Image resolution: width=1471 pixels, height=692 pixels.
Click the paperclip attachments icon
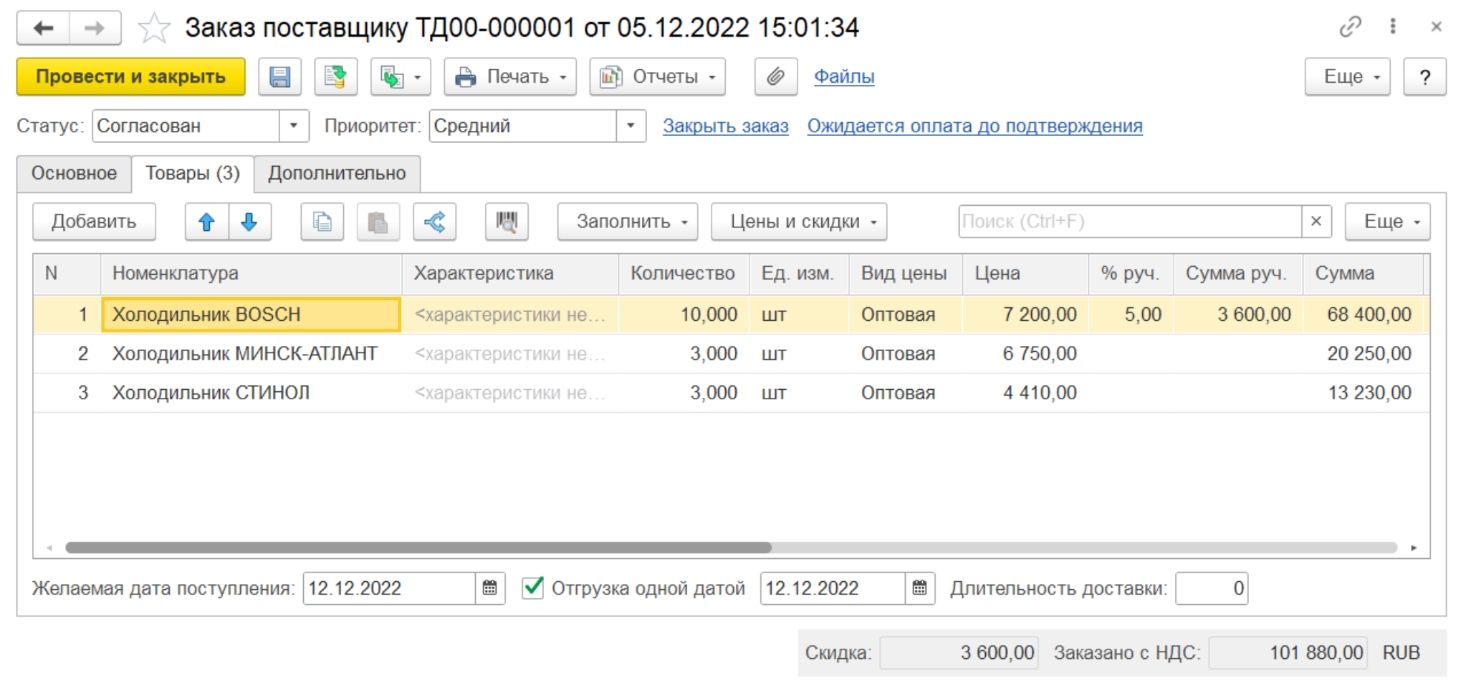tap(775, 77)
